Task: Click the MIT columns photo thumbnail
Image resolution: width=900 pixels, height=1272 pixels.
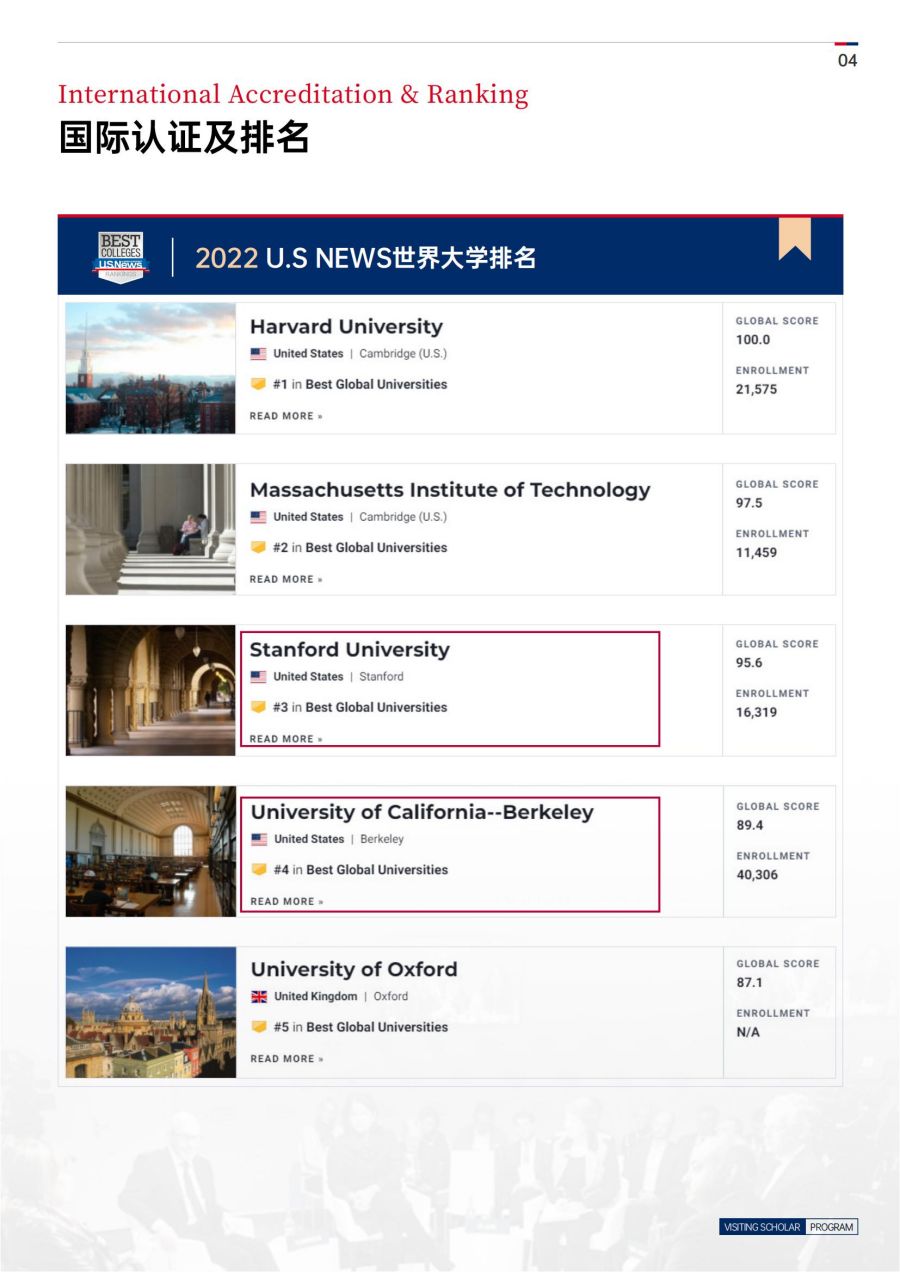Action: (x=151, y=529)
